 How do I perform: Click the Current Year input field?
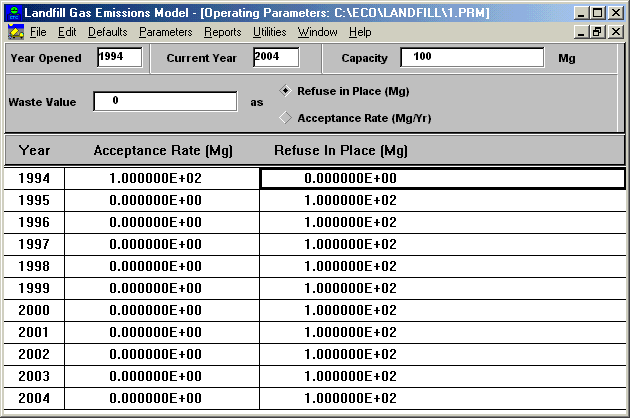coord(276,57)
